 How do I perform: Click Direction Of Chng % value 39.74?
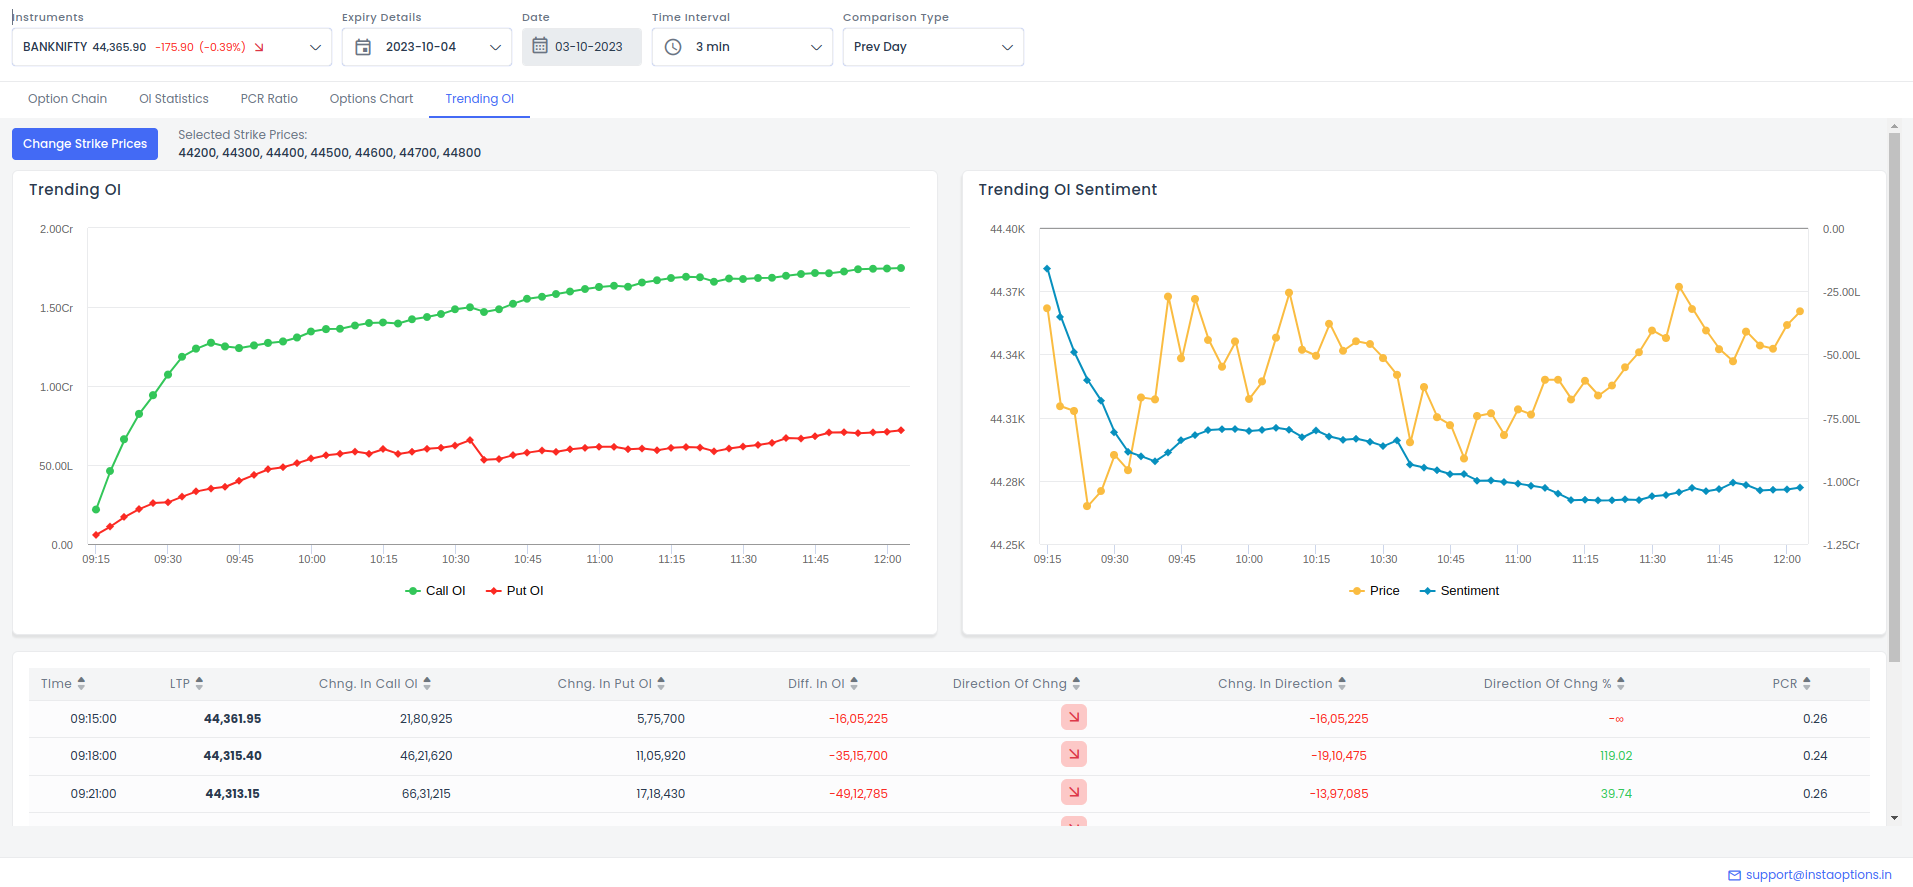tap(1616, 794)
